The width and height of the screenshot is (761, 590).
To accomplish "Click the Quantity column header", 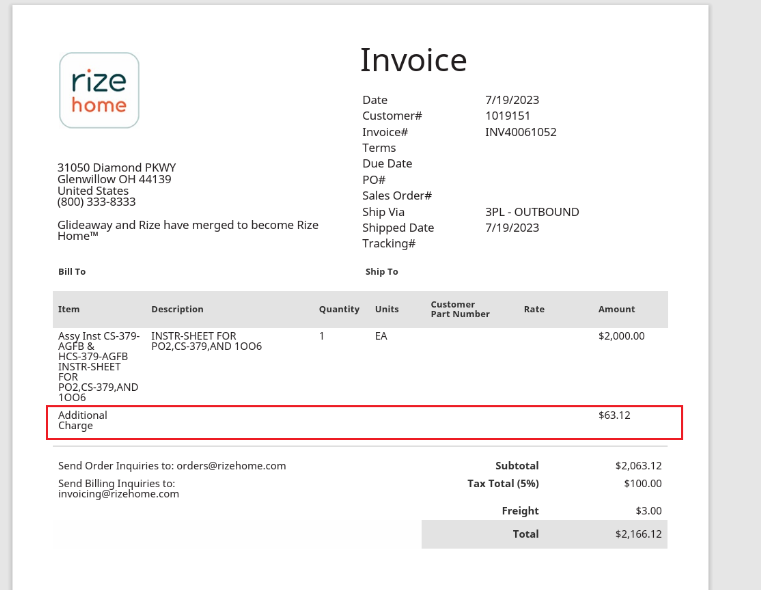I will tap(339, 309).
